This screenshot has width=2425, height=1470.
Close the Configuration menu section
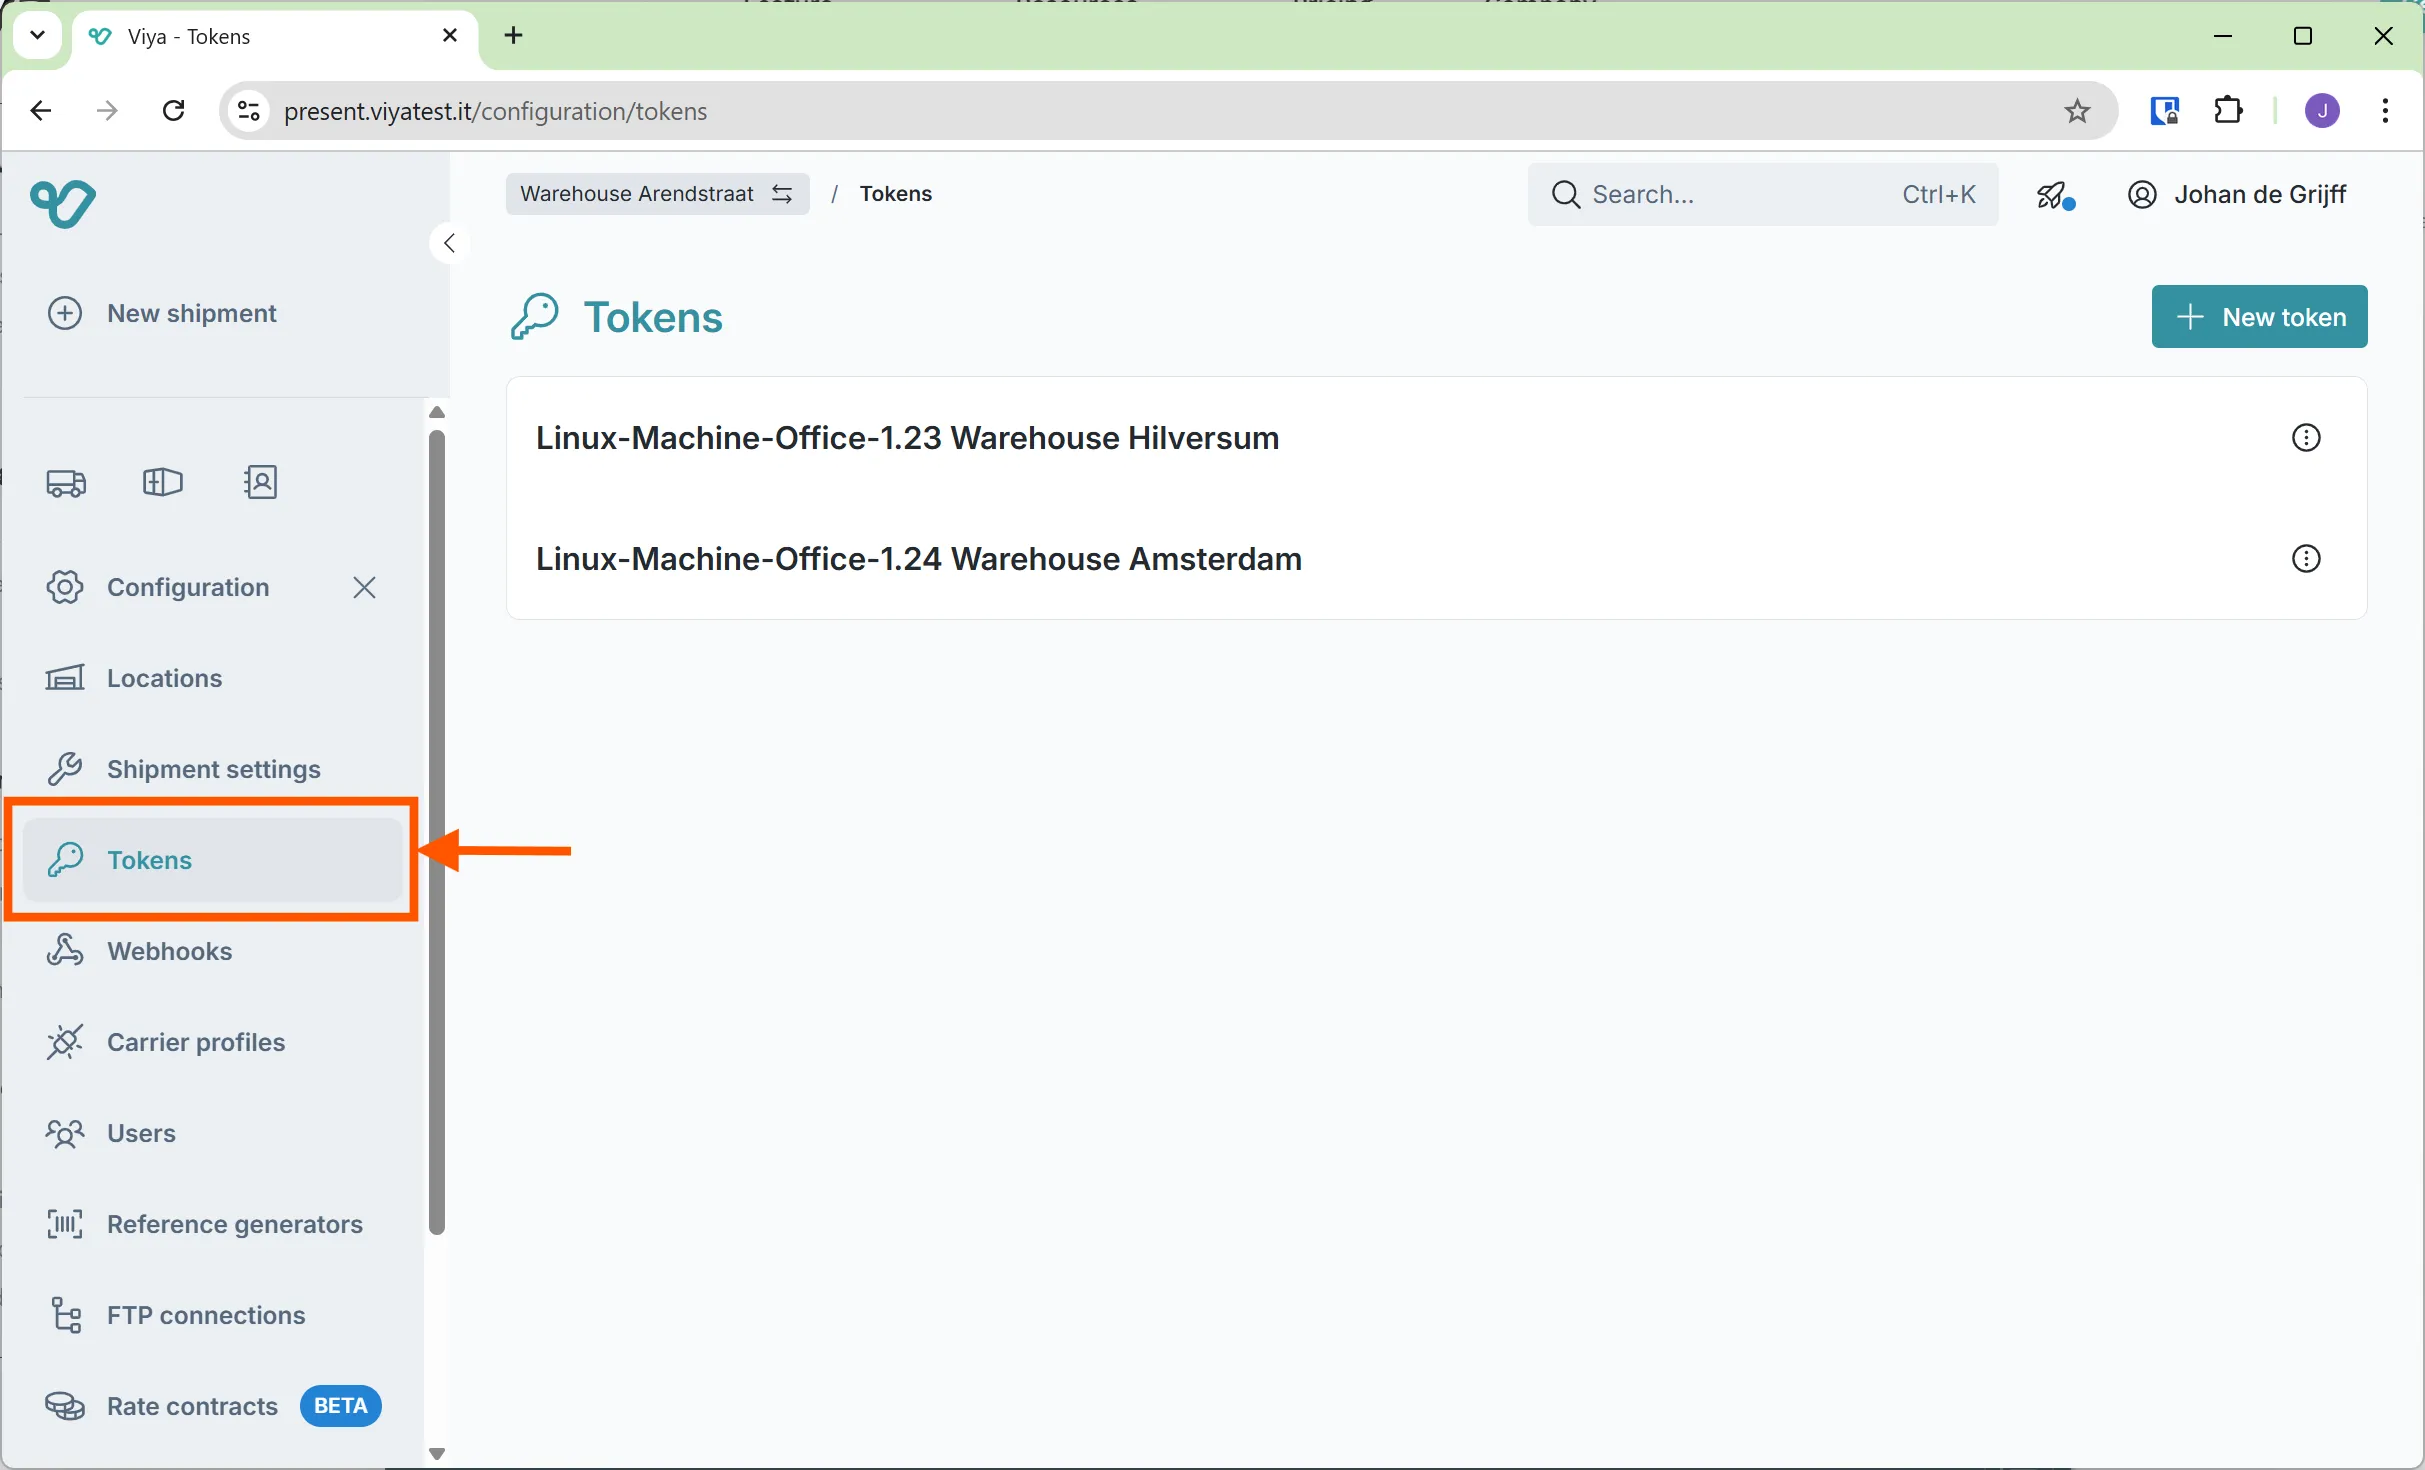(x=364, y=587)
